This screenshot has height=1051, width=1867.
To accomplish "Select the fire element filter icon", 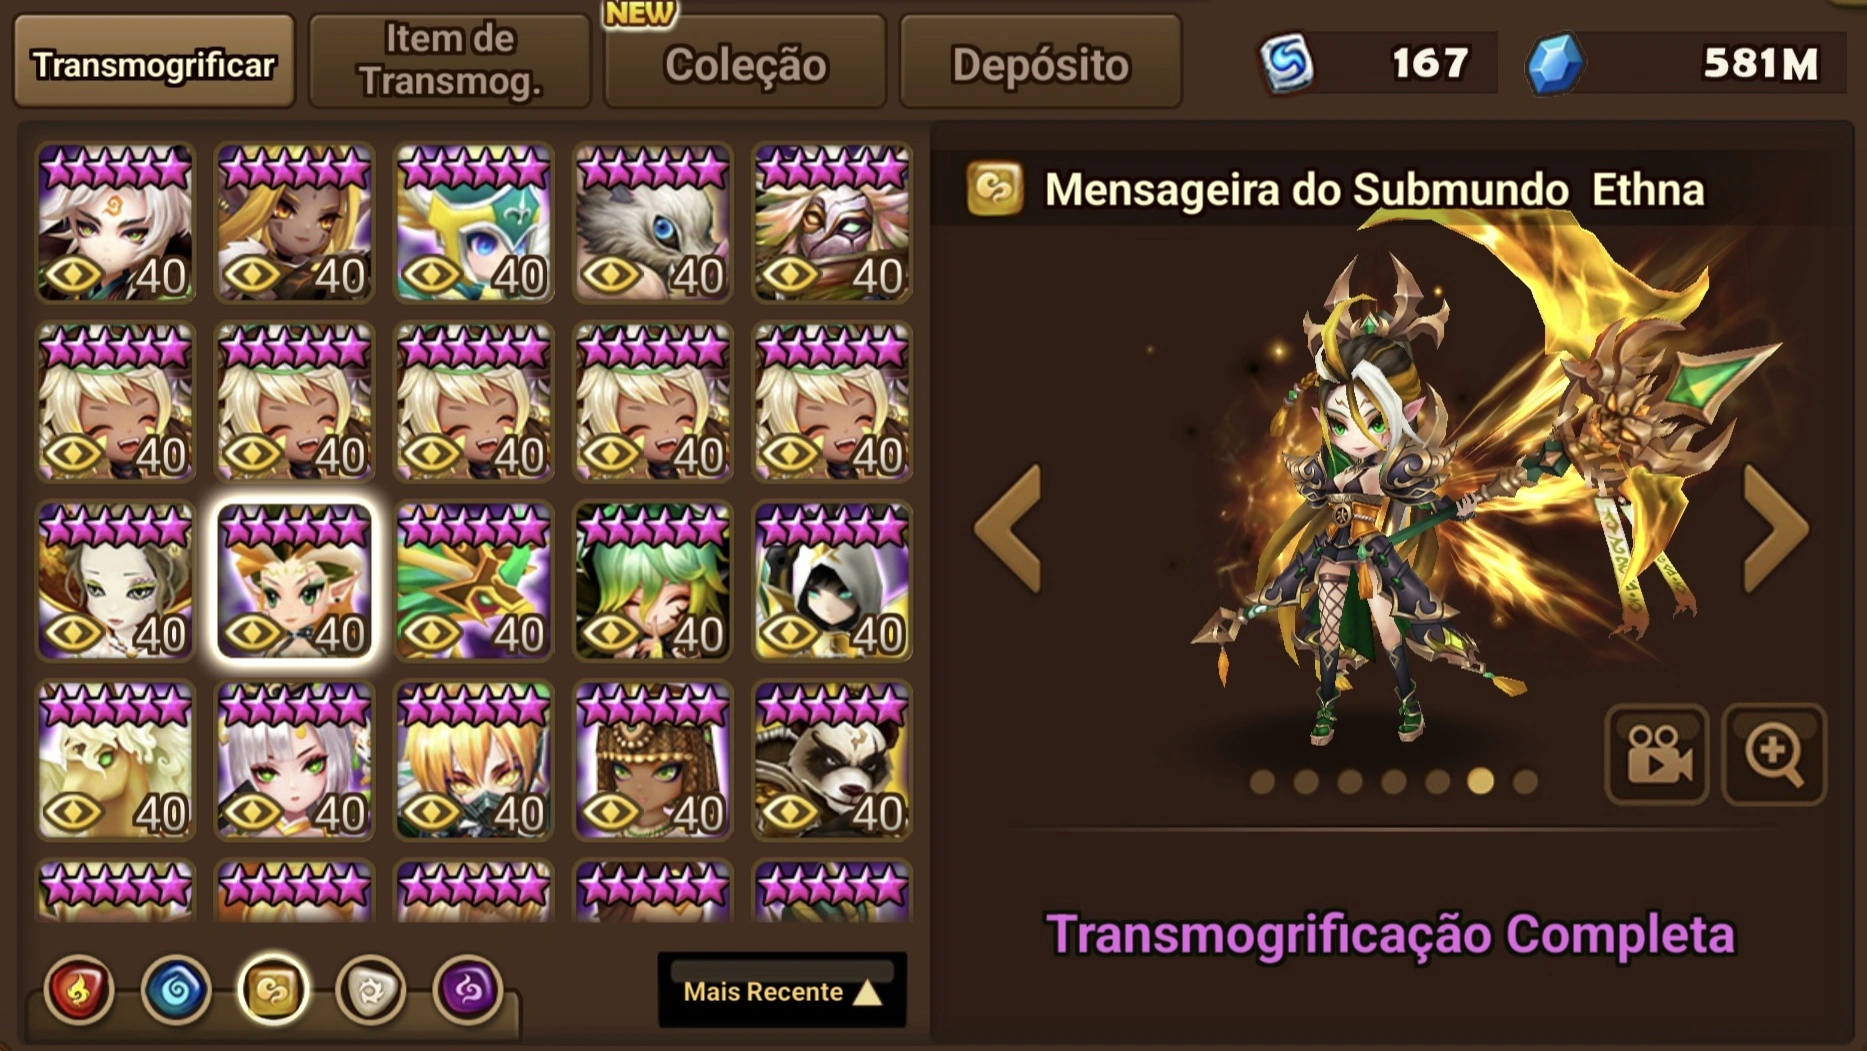I will click(x=79, y=990).
